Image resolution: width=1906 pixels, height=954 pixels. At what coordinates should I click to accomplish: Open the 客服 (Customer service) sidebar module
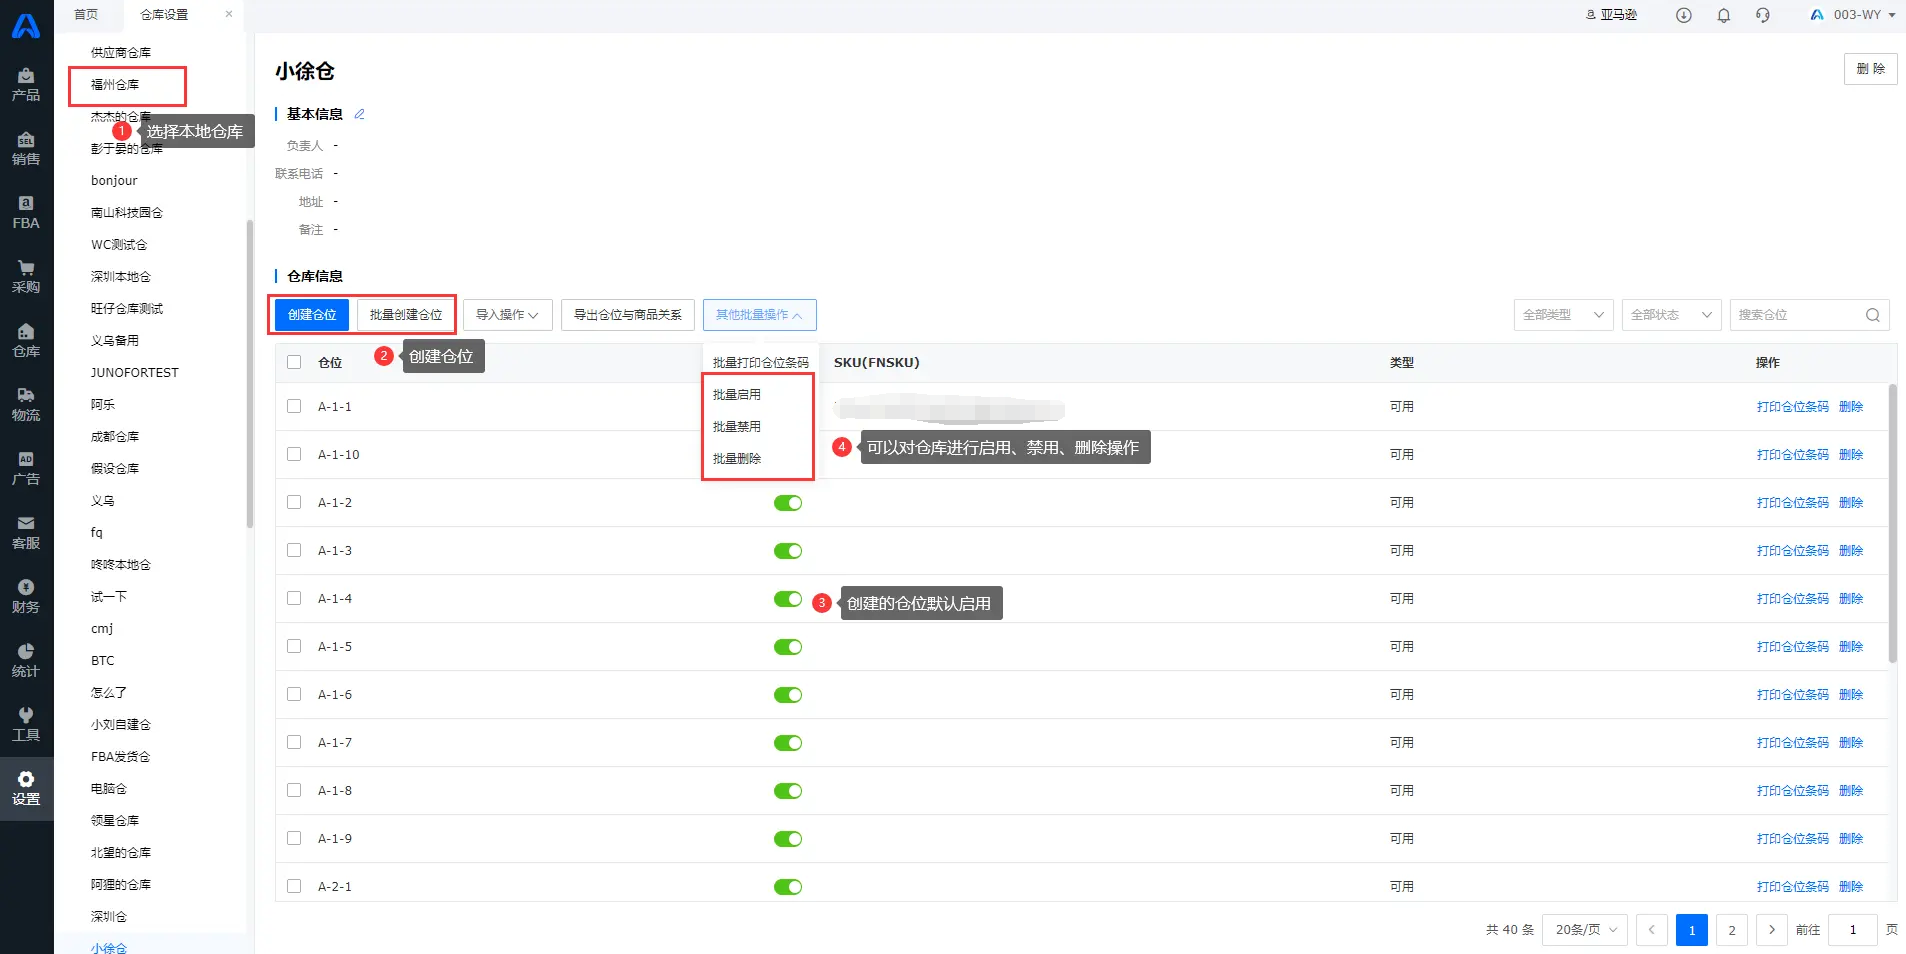click(26, 532)
